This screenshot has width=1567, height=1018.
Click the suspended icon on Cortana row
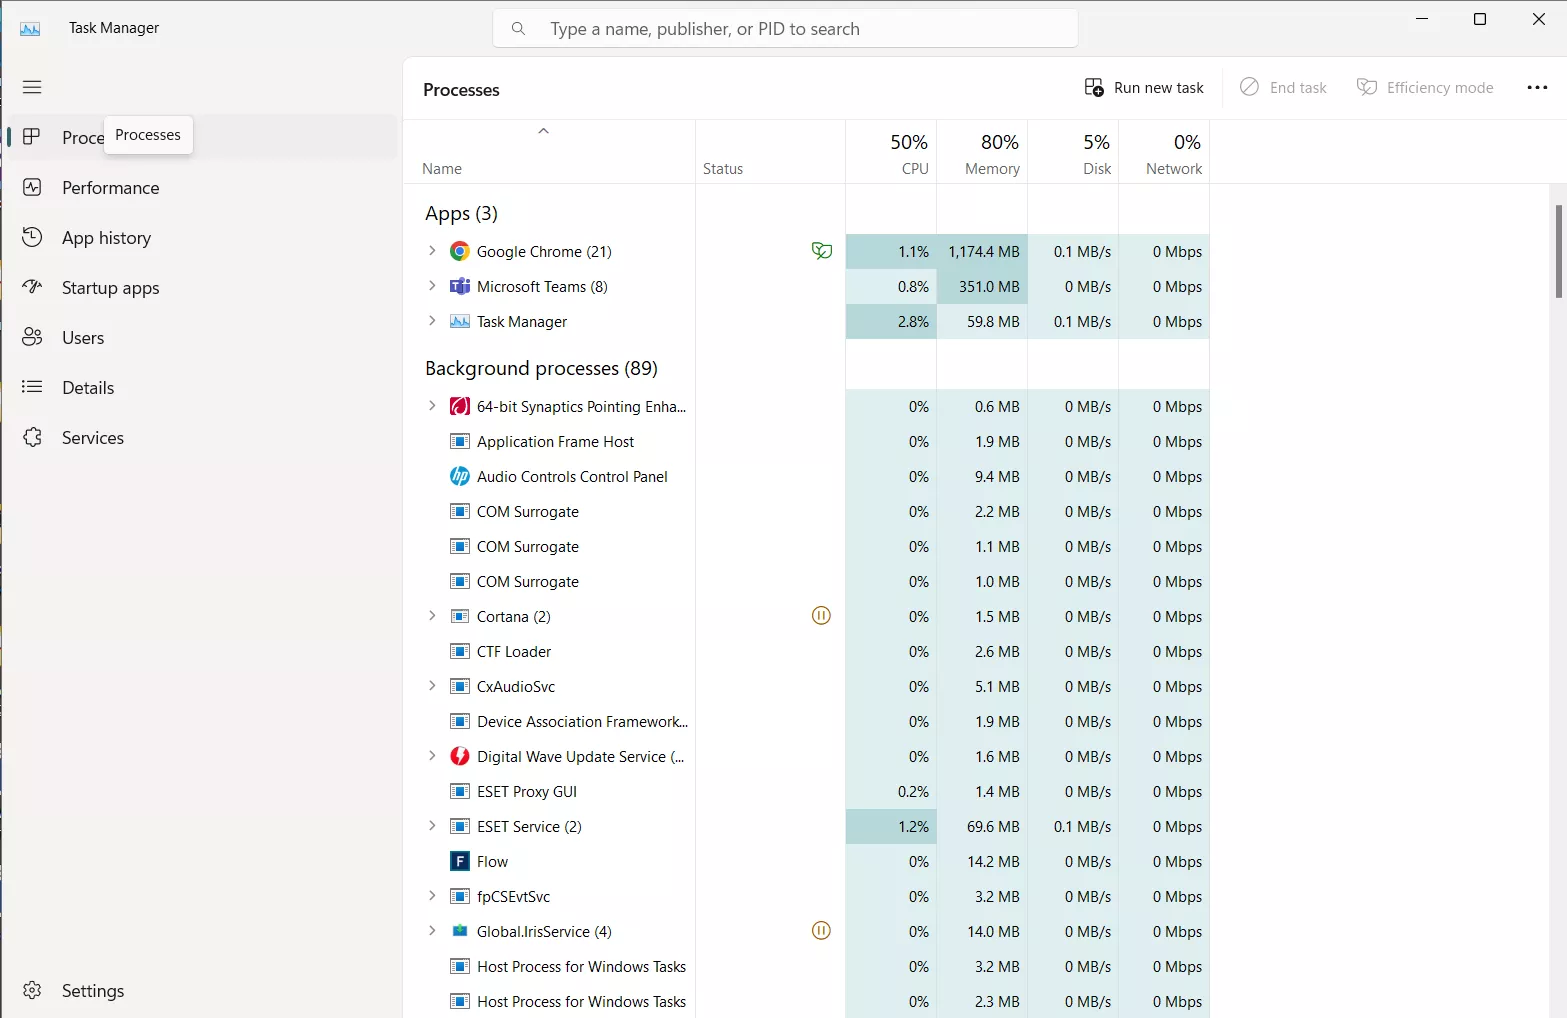(821, 616)
